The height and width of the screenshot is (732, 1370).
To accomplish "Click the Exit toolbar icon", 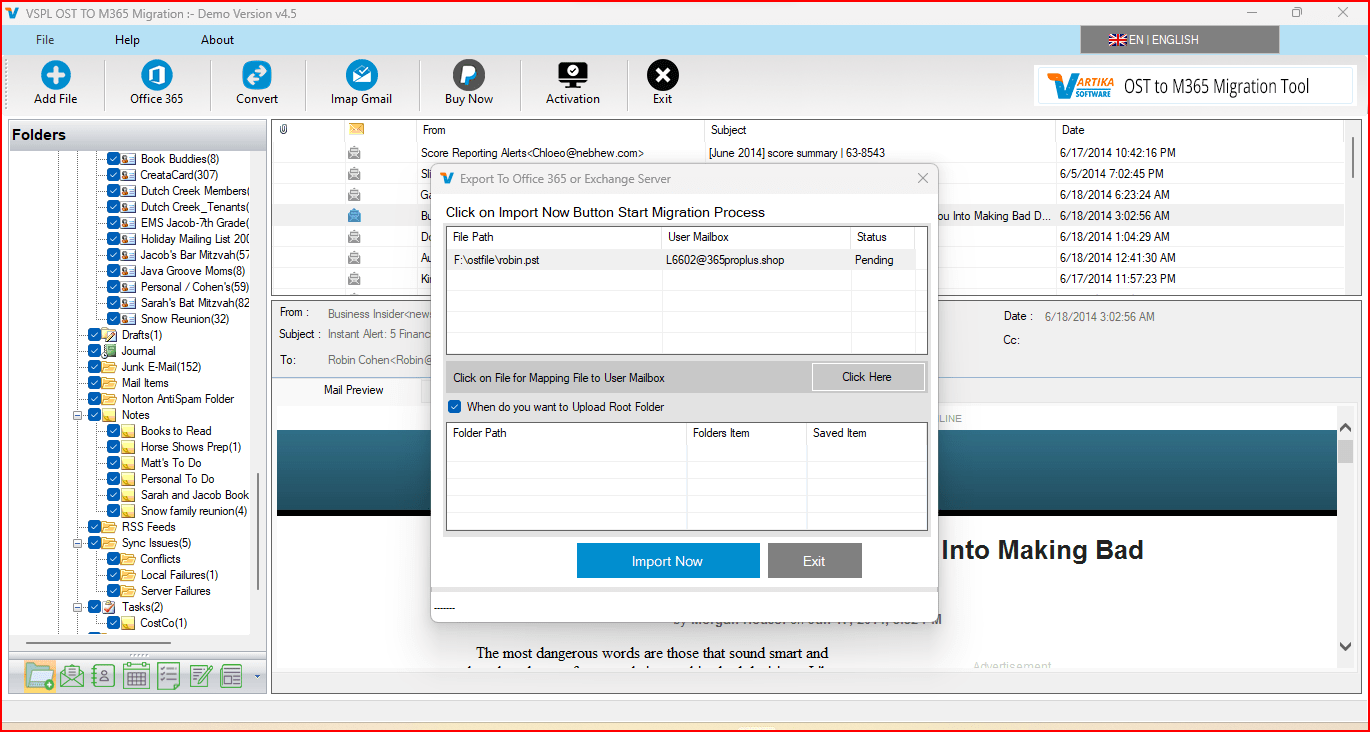I will (663, 76).
